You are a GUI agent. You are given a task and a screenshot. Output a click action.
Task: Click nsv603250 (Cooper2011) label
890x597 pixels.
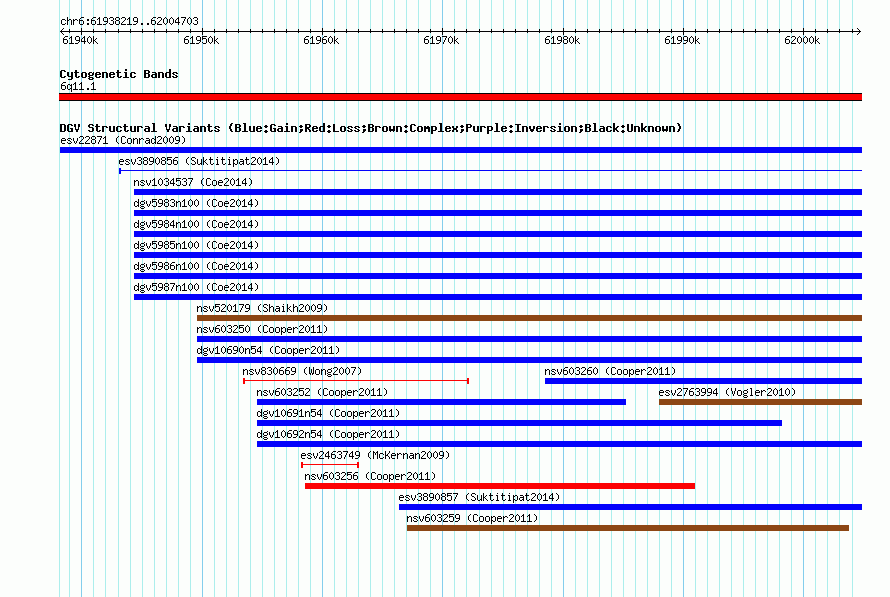[262, 329]
